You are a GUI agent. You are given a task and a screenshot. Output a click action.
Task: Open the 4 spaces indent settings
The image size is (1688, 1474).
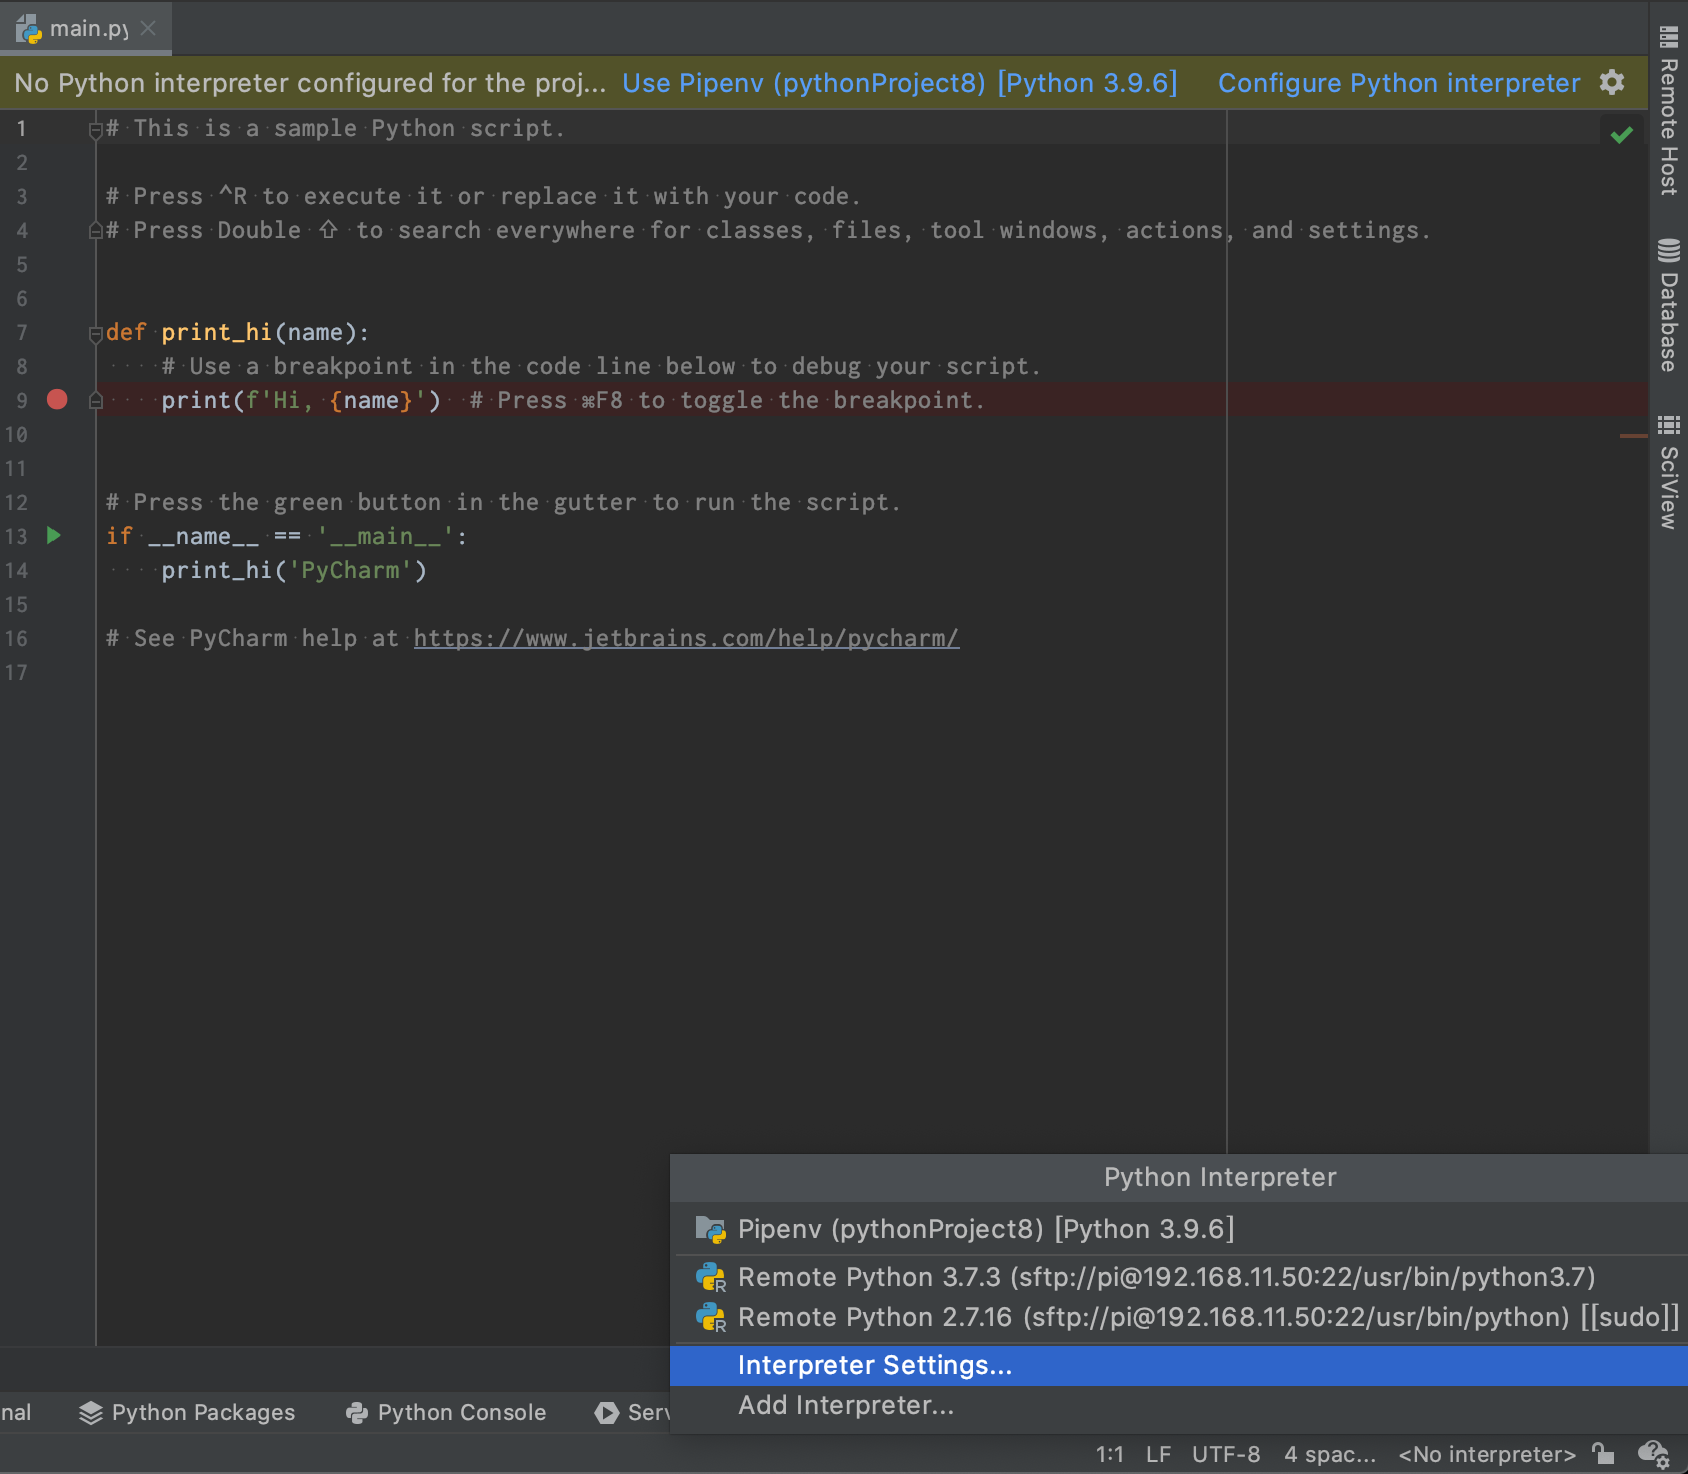(x=1330, y=1454)
